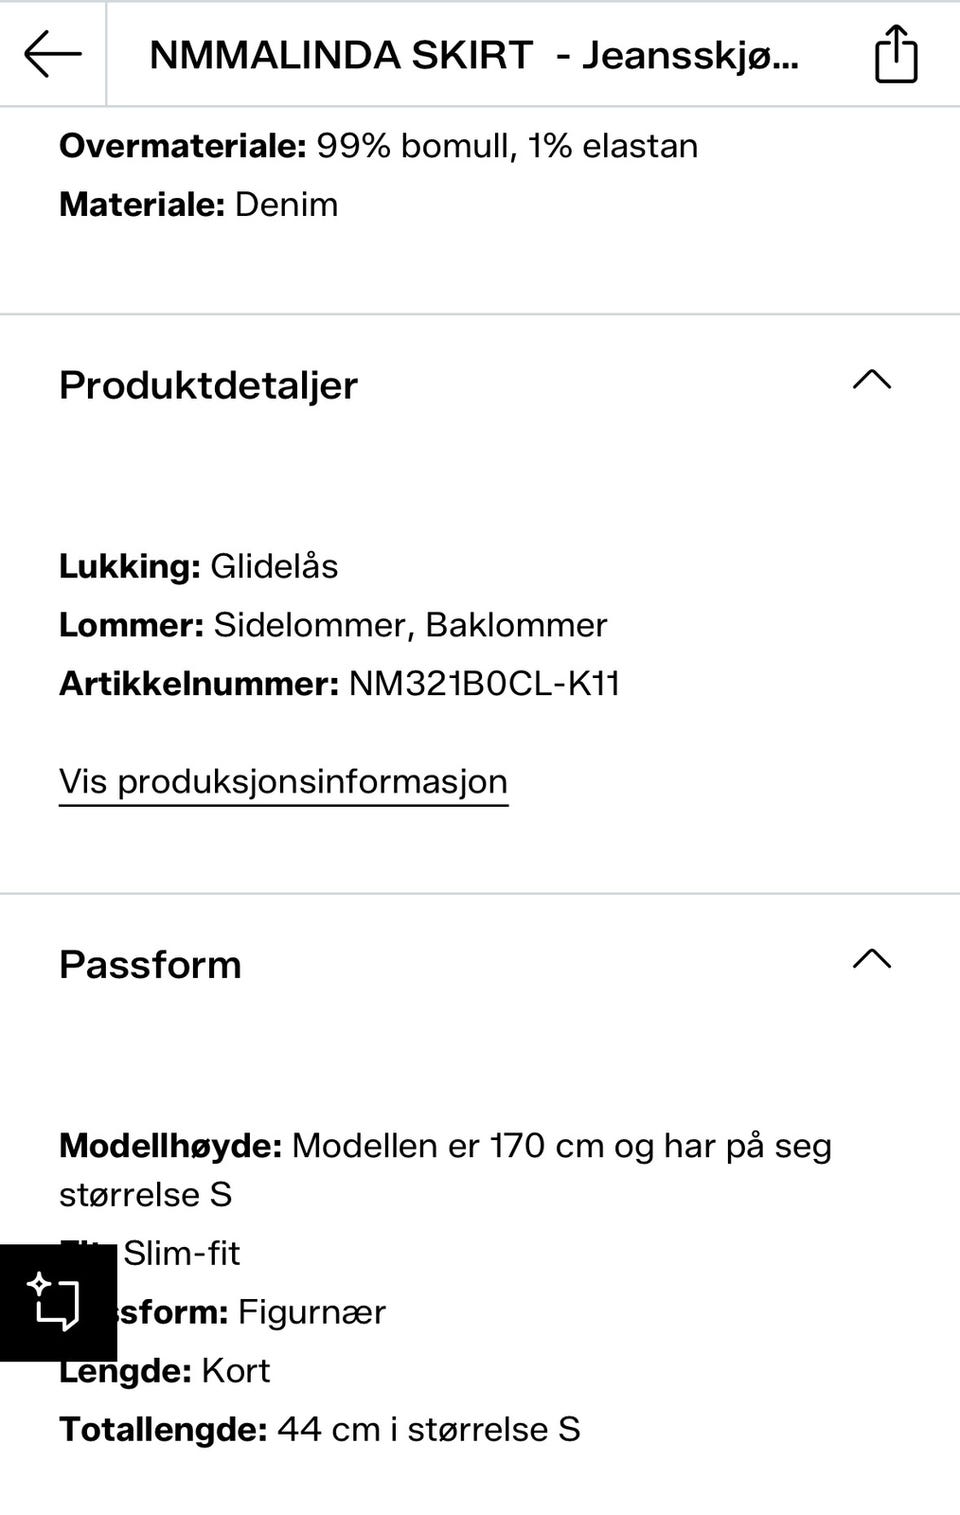Click the Overmateriale 99% bomull line

point(378,146)
